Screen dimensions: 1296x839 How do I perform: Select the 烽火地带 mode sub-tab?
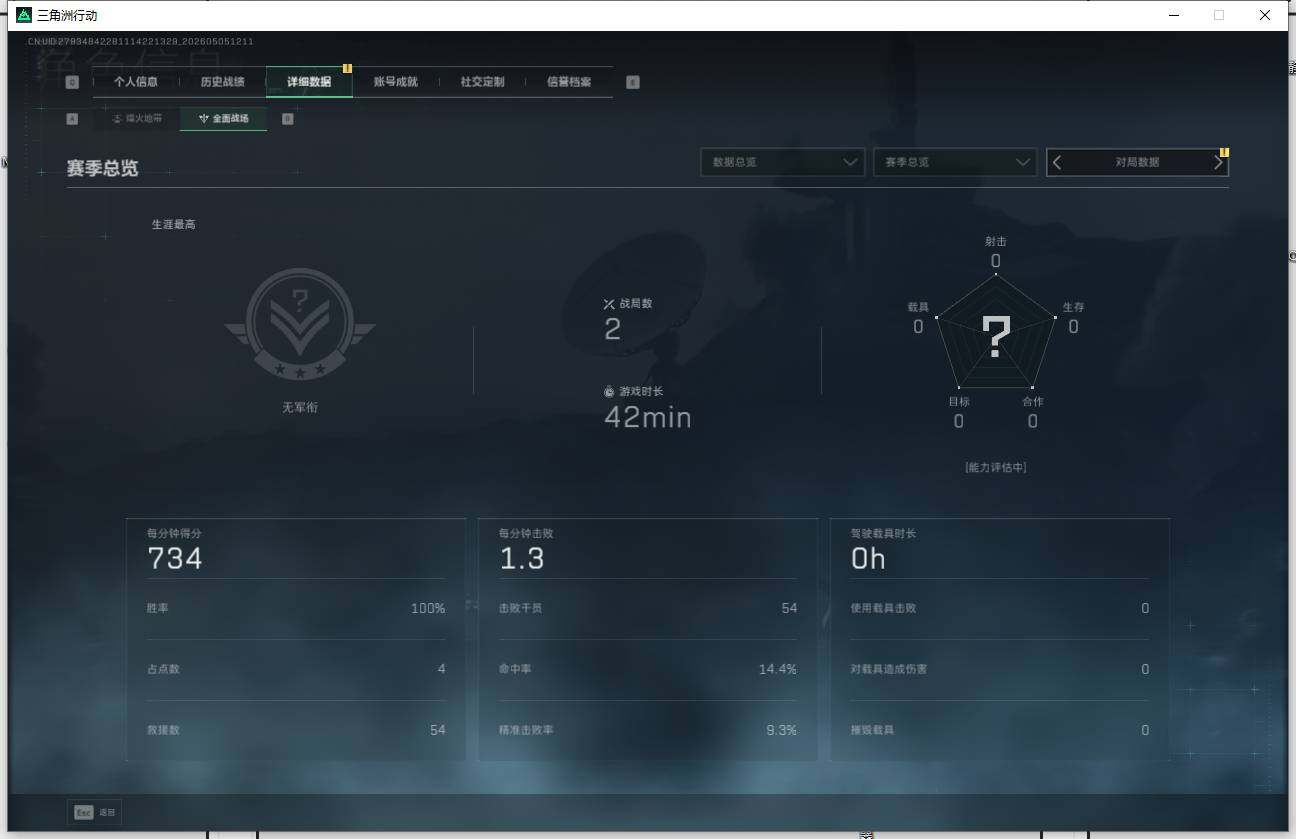pyautogui.click(x=137, y=119)
